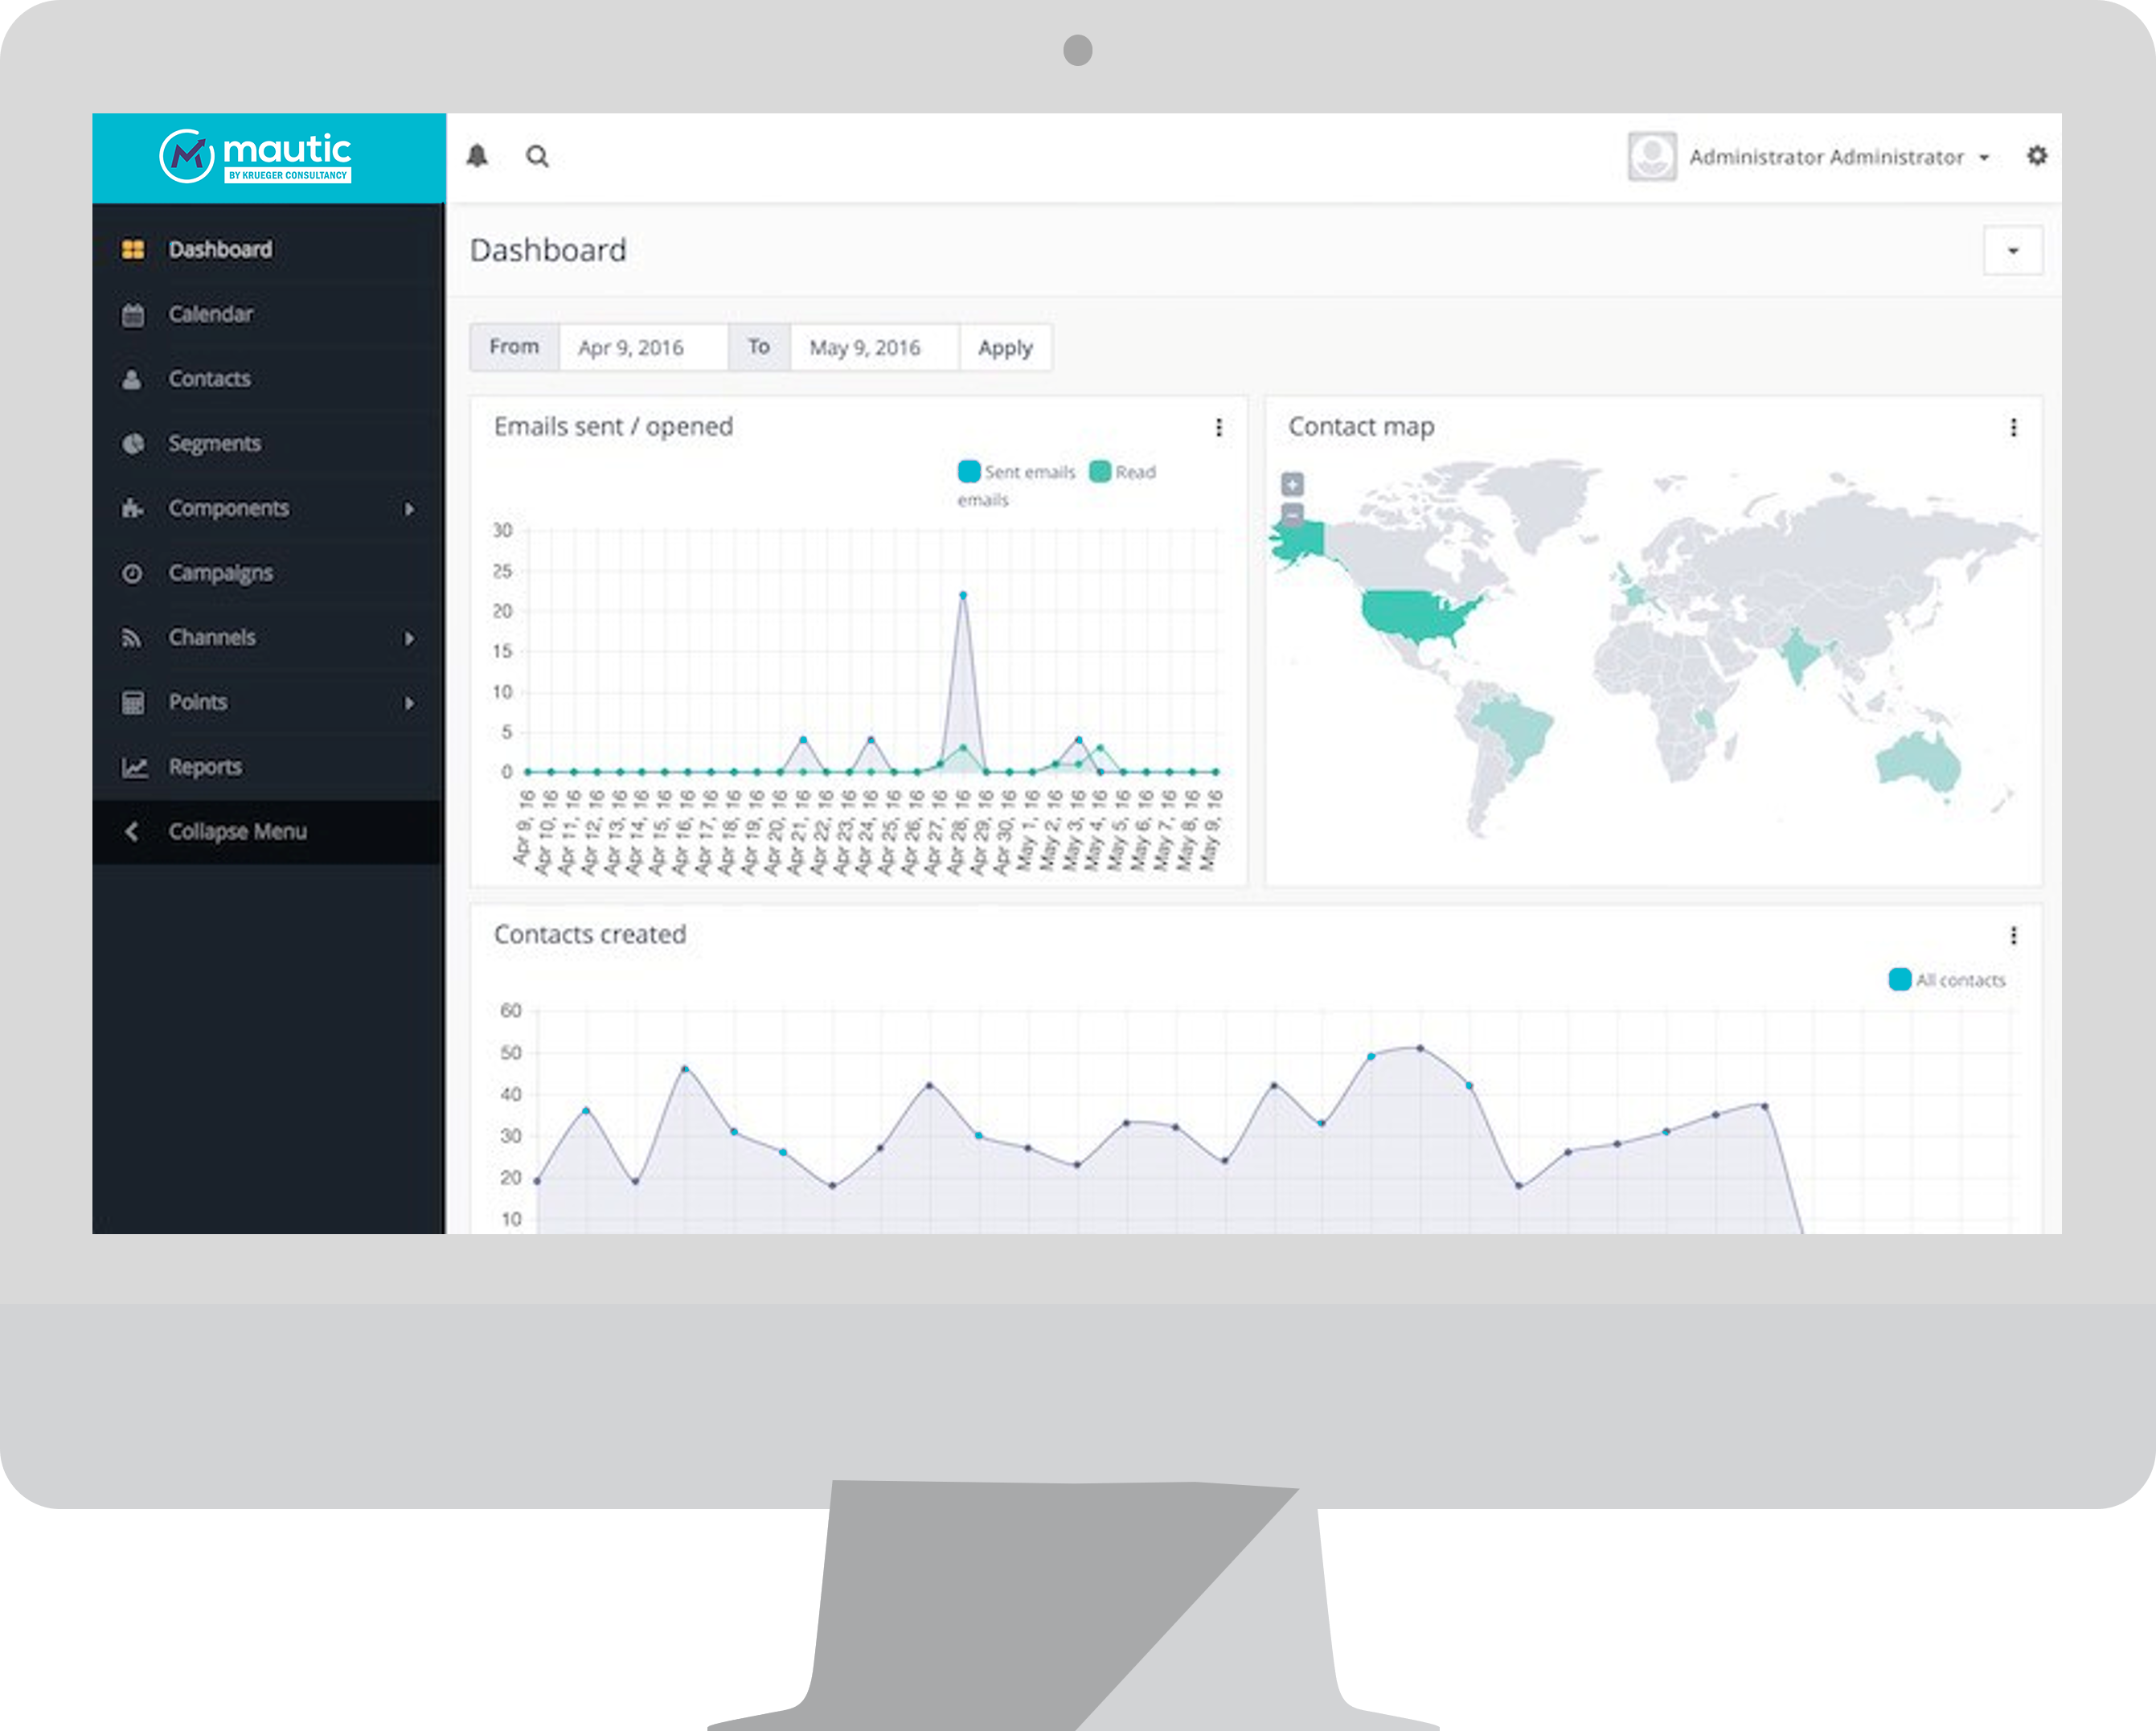The height and width of the screenshot is (1731, 2156).
Task: Click the Dashboard grid icon
Action: pos(132,249)
